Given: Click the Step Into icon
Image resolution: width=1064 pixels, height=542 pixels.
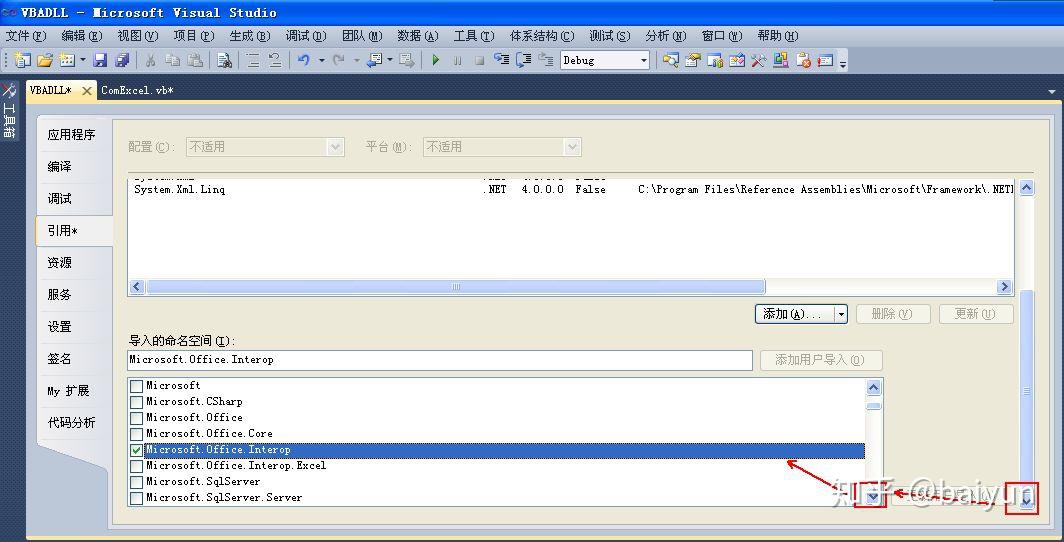Looking at the screenshot, I should [501, 60].
